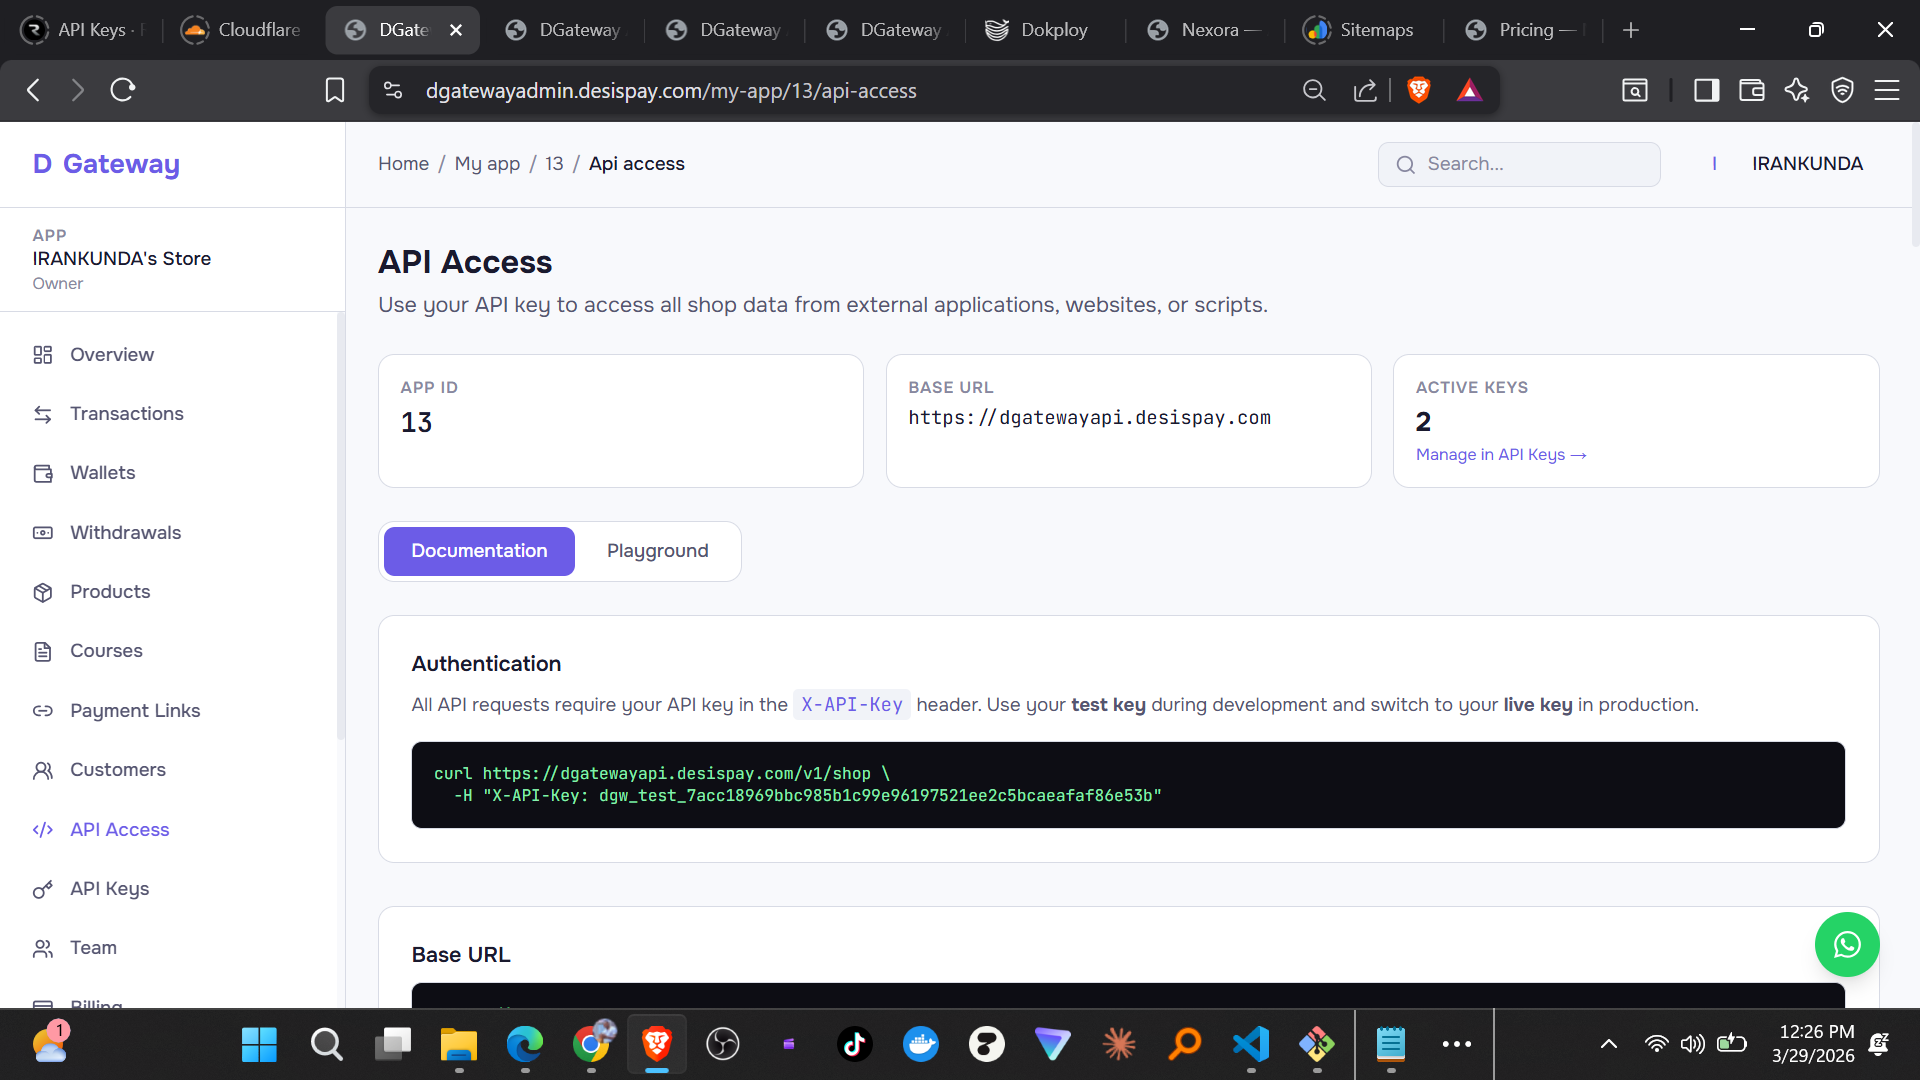Expand the system tray hidden icons chevron
Screen dimensions: 1920x1080
[x=1609, y=1044]
